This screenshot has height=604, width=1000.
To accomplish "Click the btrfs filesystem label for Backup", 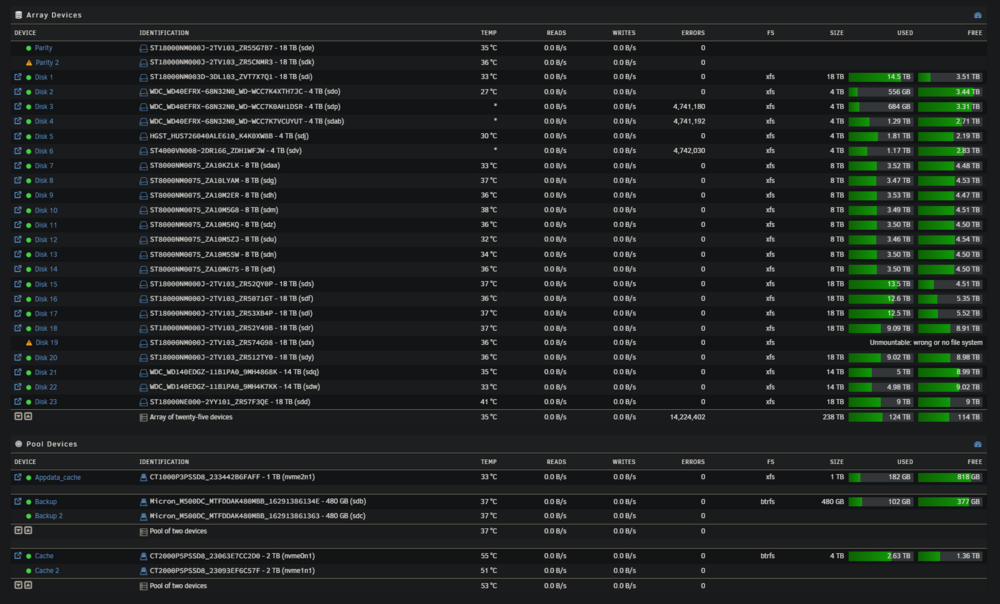I will point(767,501).
